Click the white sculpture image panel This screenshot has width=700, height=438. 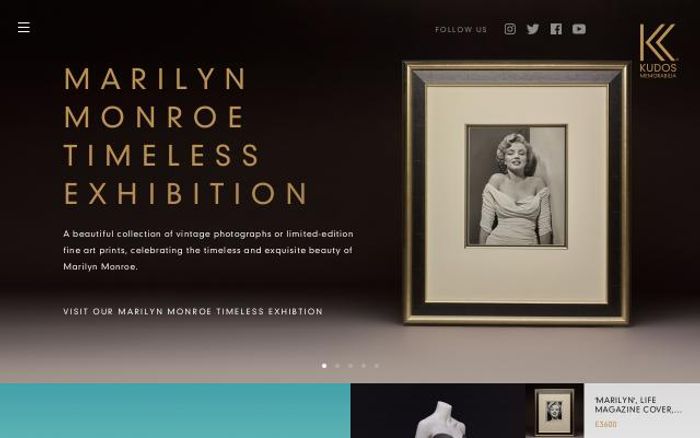[438, 411]
